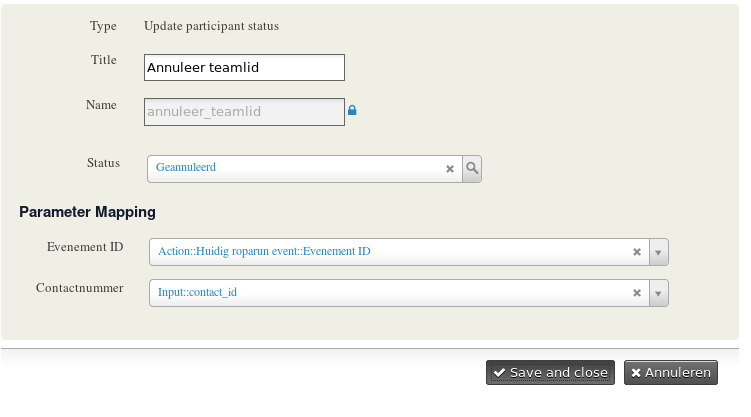Clear the Input::contact_id selection
Screen dimensions: 751x417
pyautogui.click(x=637, y=293)
